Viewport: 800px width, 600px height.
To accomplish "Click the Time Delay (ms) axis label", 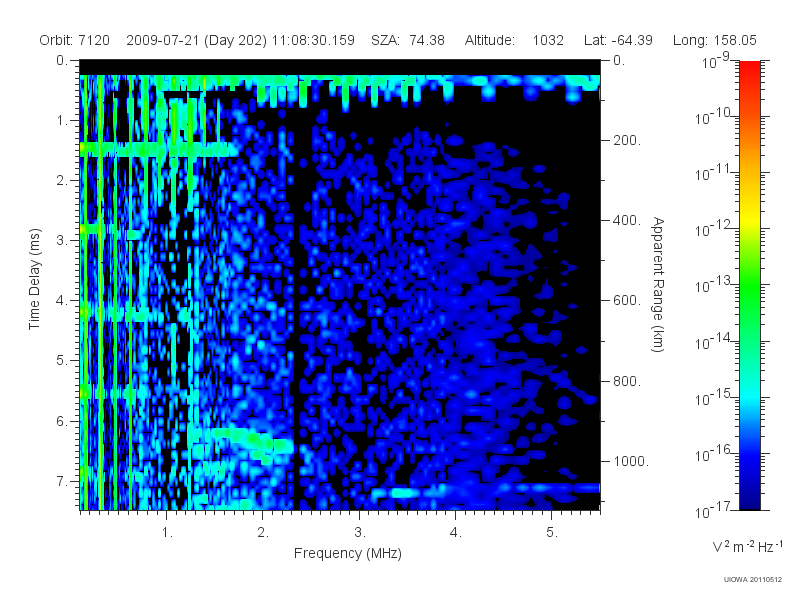I will tap(34, 279).
